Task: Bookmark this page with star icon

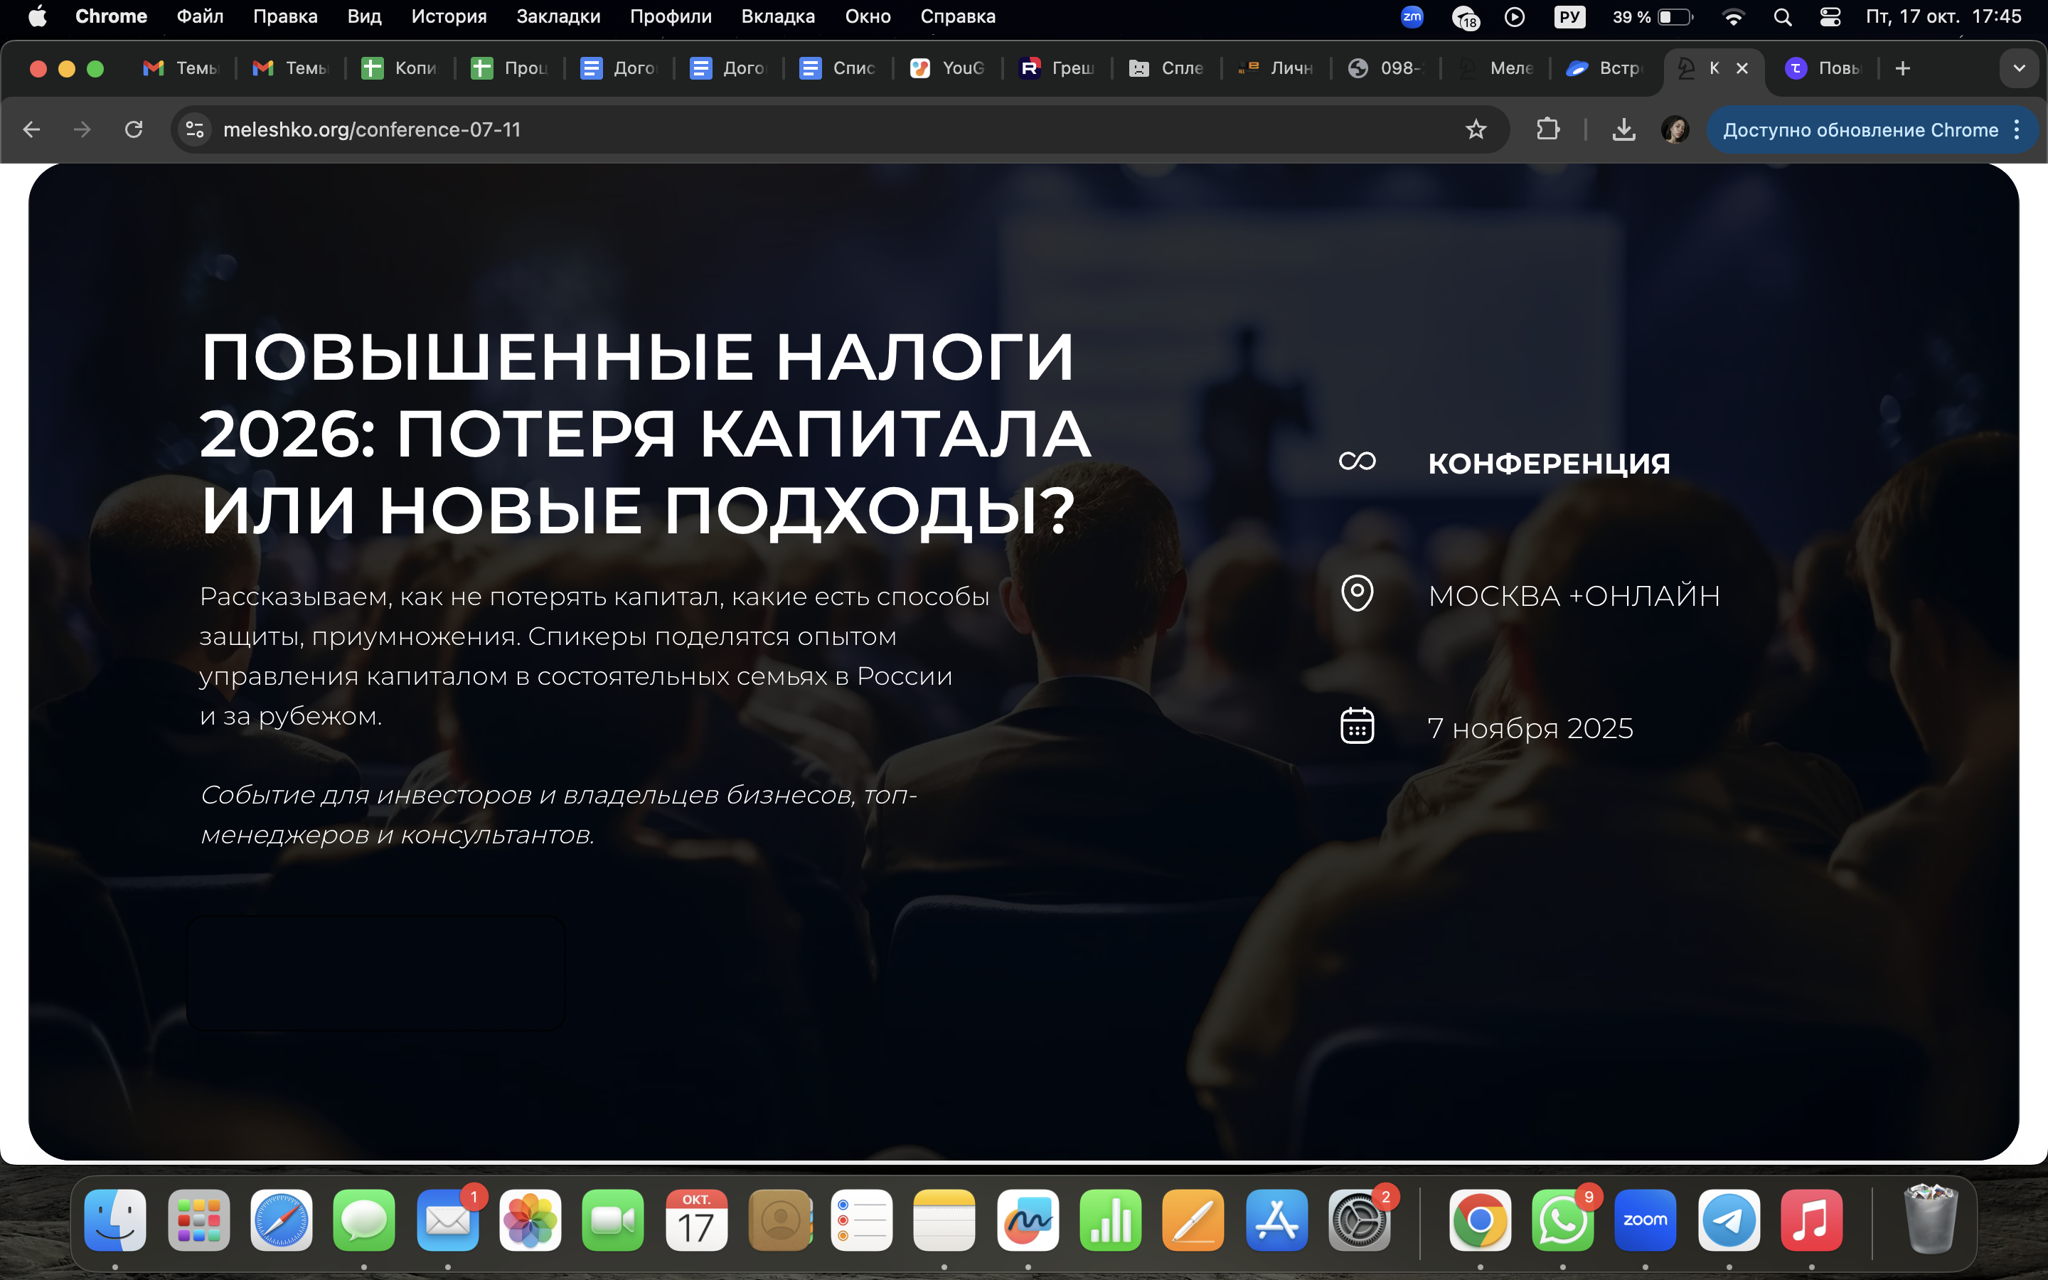Action: [1475, 129]
